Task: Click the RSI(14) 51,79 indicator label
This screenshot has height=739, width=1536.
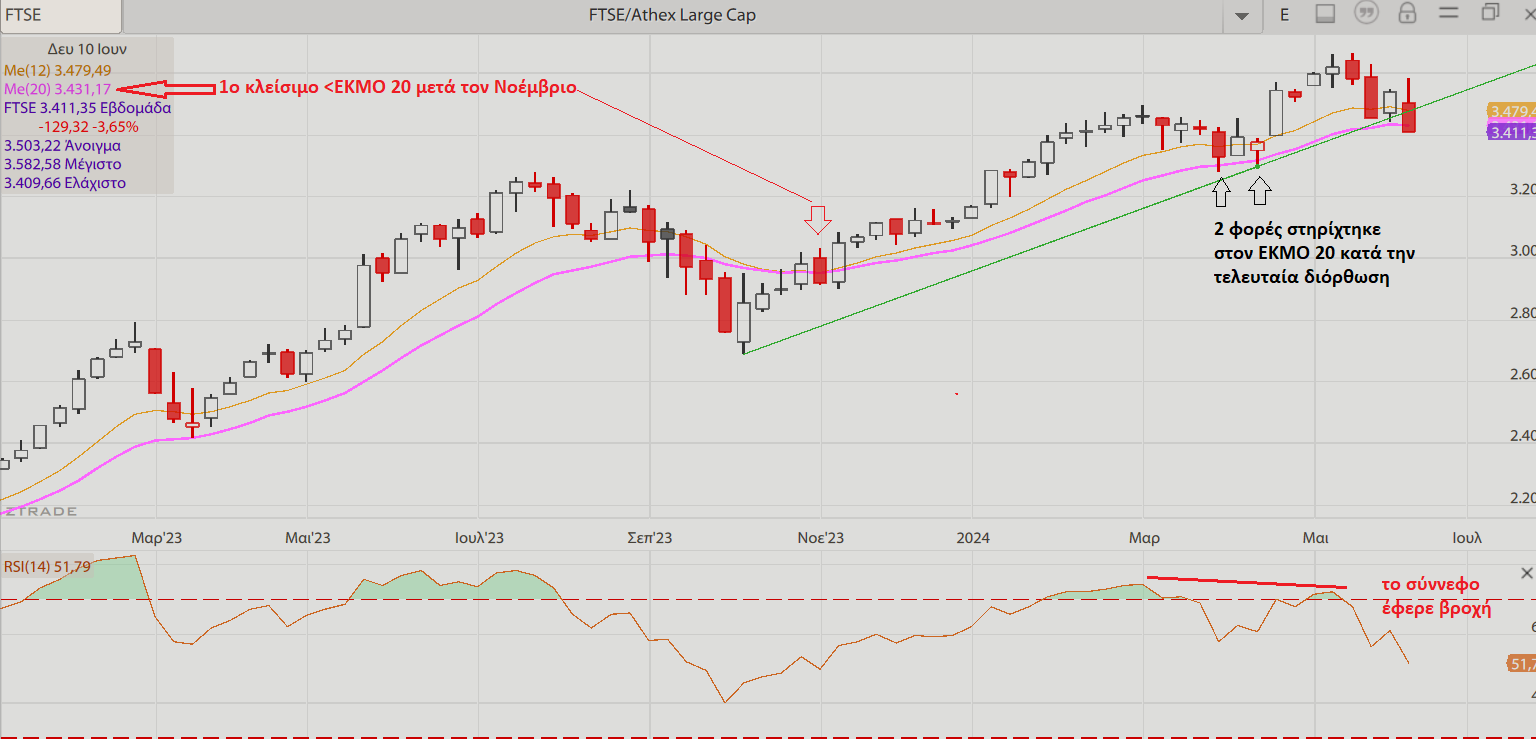Action: coord(48,567)
